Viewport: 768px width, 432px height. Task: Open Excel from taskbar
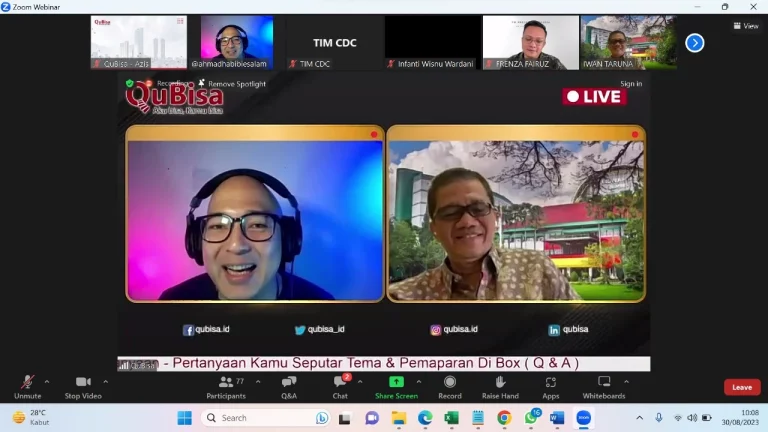pos(451,418)
